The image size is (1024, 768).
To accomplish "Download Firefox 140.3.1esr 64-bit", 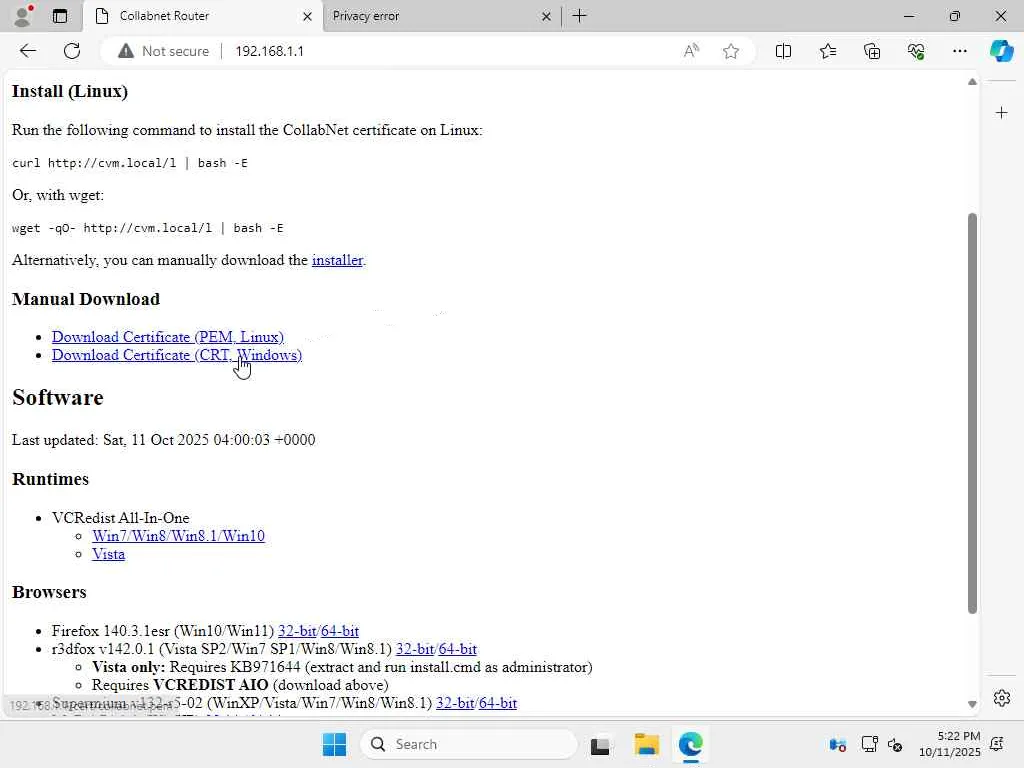I will 340,631.
